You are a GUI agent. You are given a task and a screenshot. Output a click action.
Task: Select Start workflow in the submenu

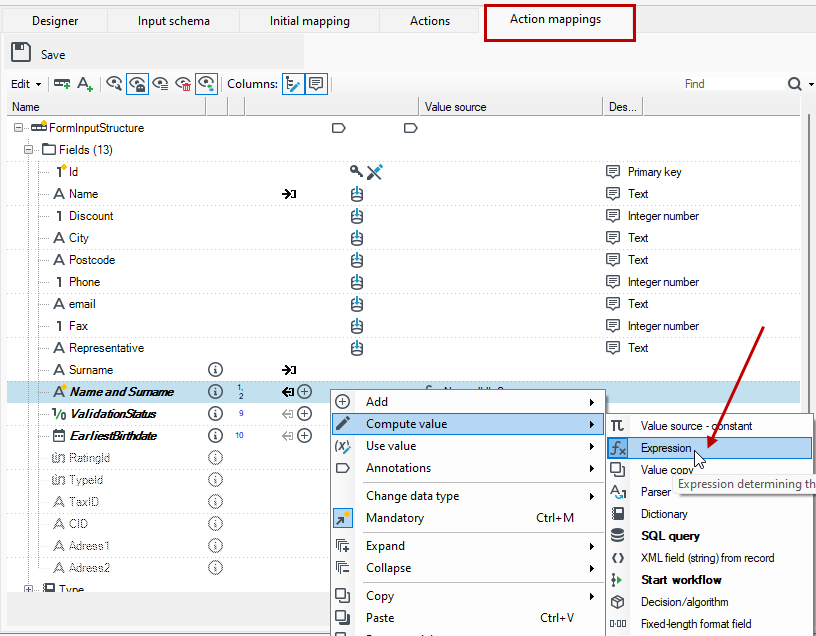coord(681,580)
